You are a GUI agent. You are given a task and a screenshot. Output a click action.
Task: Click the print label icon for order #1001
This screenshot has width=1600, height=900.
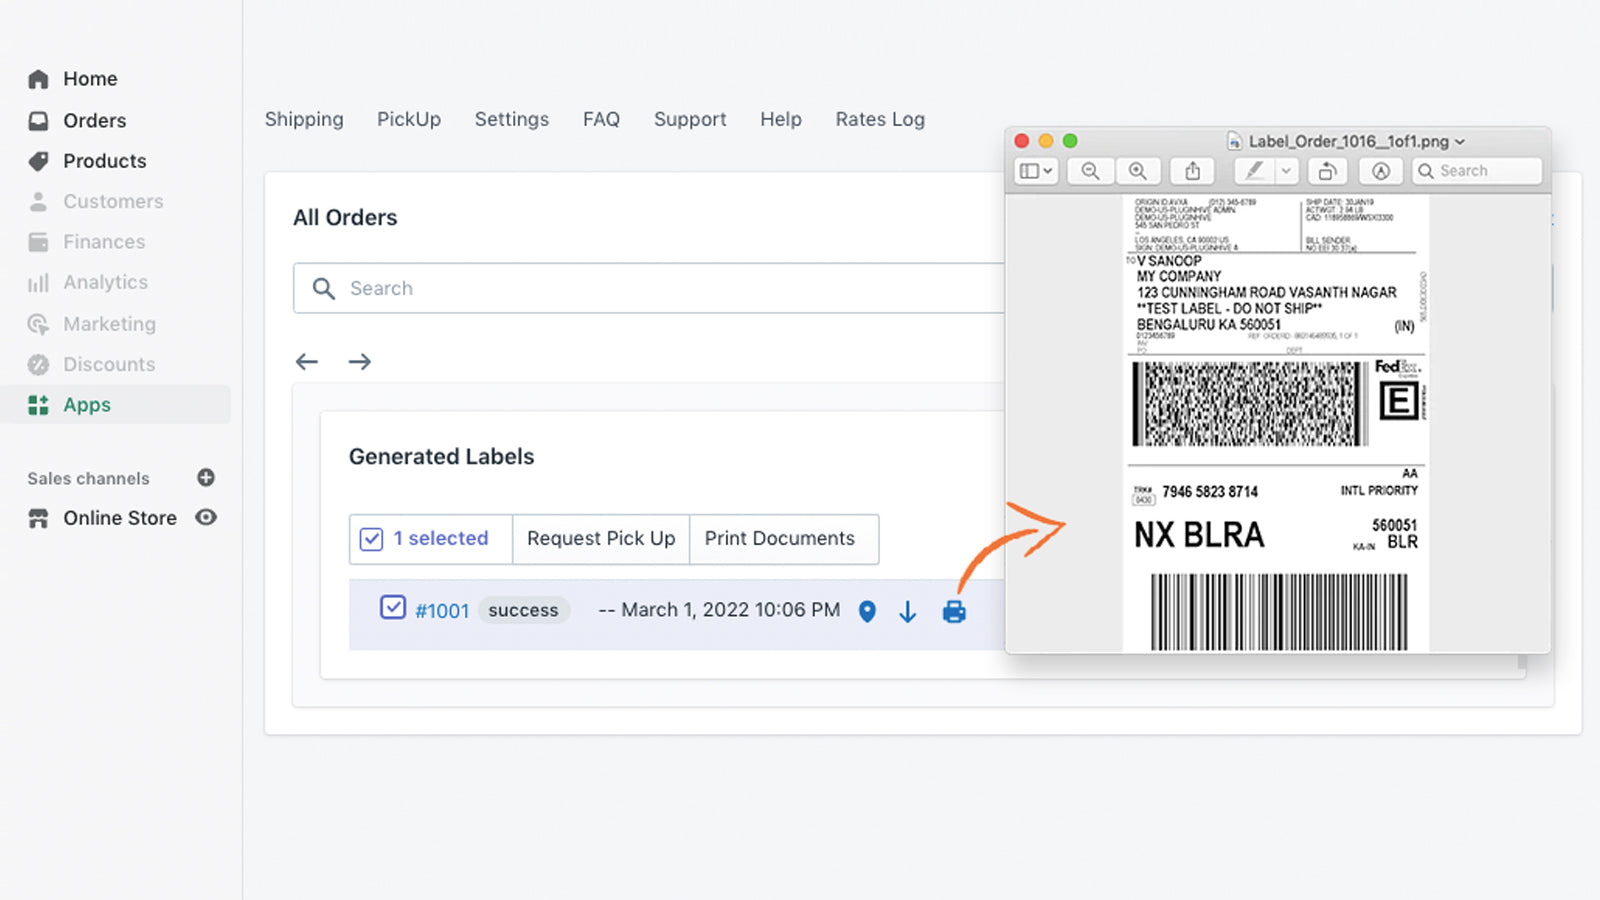click(954, 611)
